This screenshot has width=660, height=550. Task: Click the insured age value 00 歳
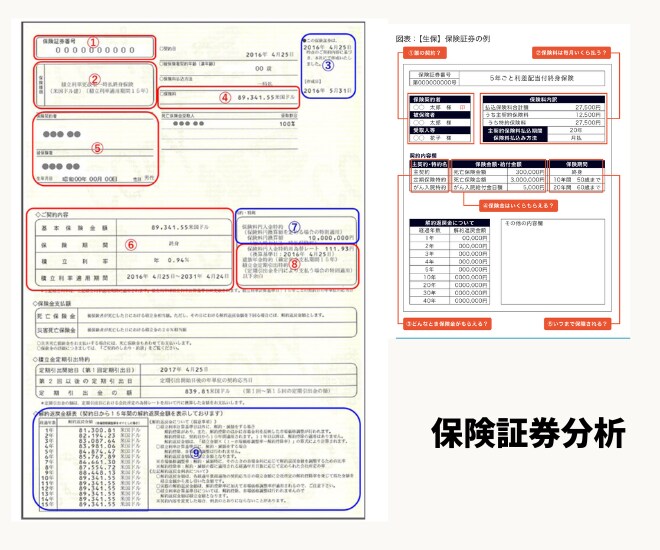(x=263, y=68)
